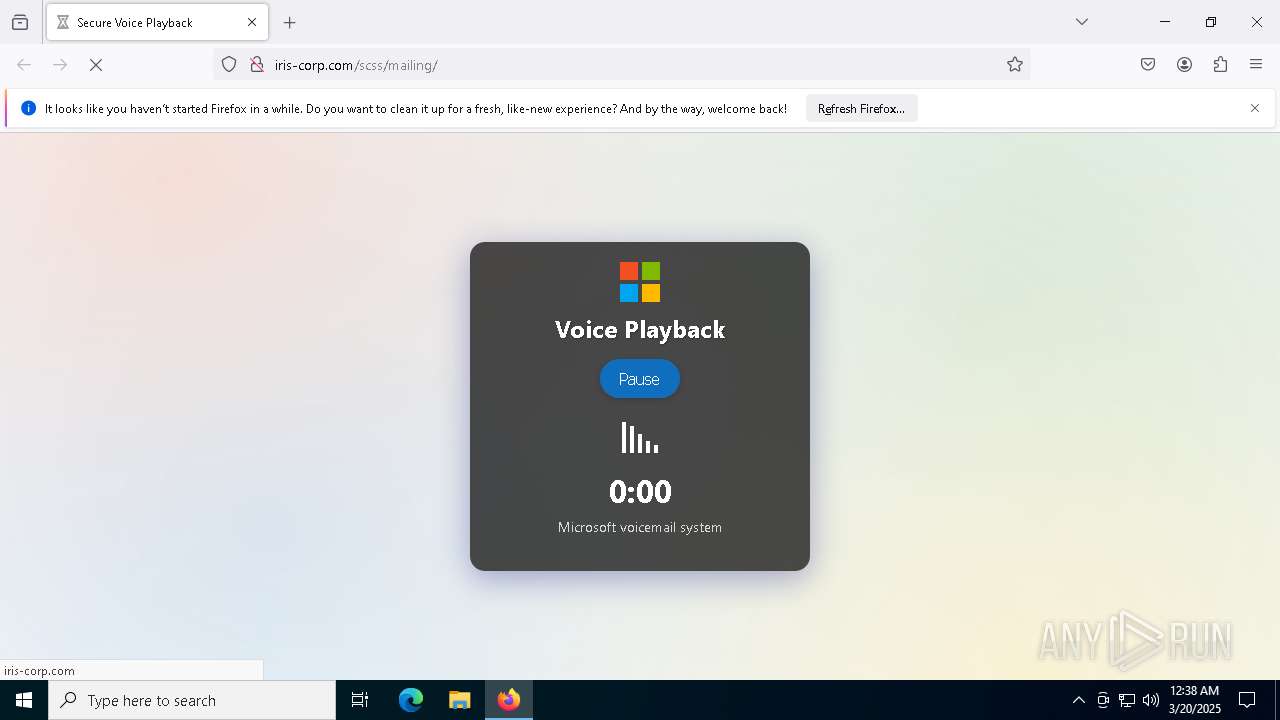Screen dimensions: 1280x720
Task: Open Firefox View from the tab bar
Action: [20, 22]
